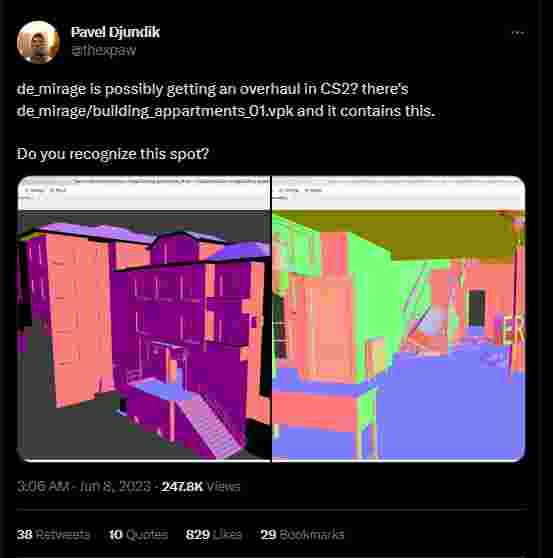Show the 10 Quotes list
This screenshot has height=558, width=553.
(x=138, y=535)
